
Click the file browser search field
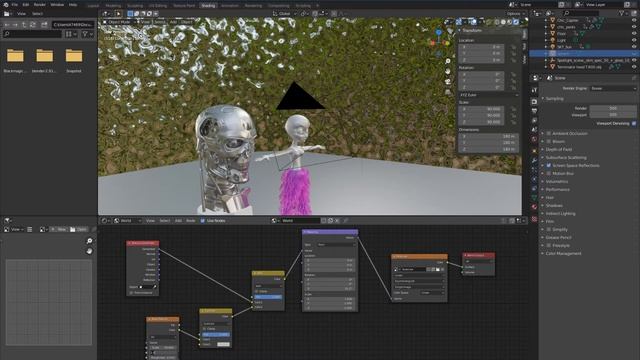click(33, 34)
